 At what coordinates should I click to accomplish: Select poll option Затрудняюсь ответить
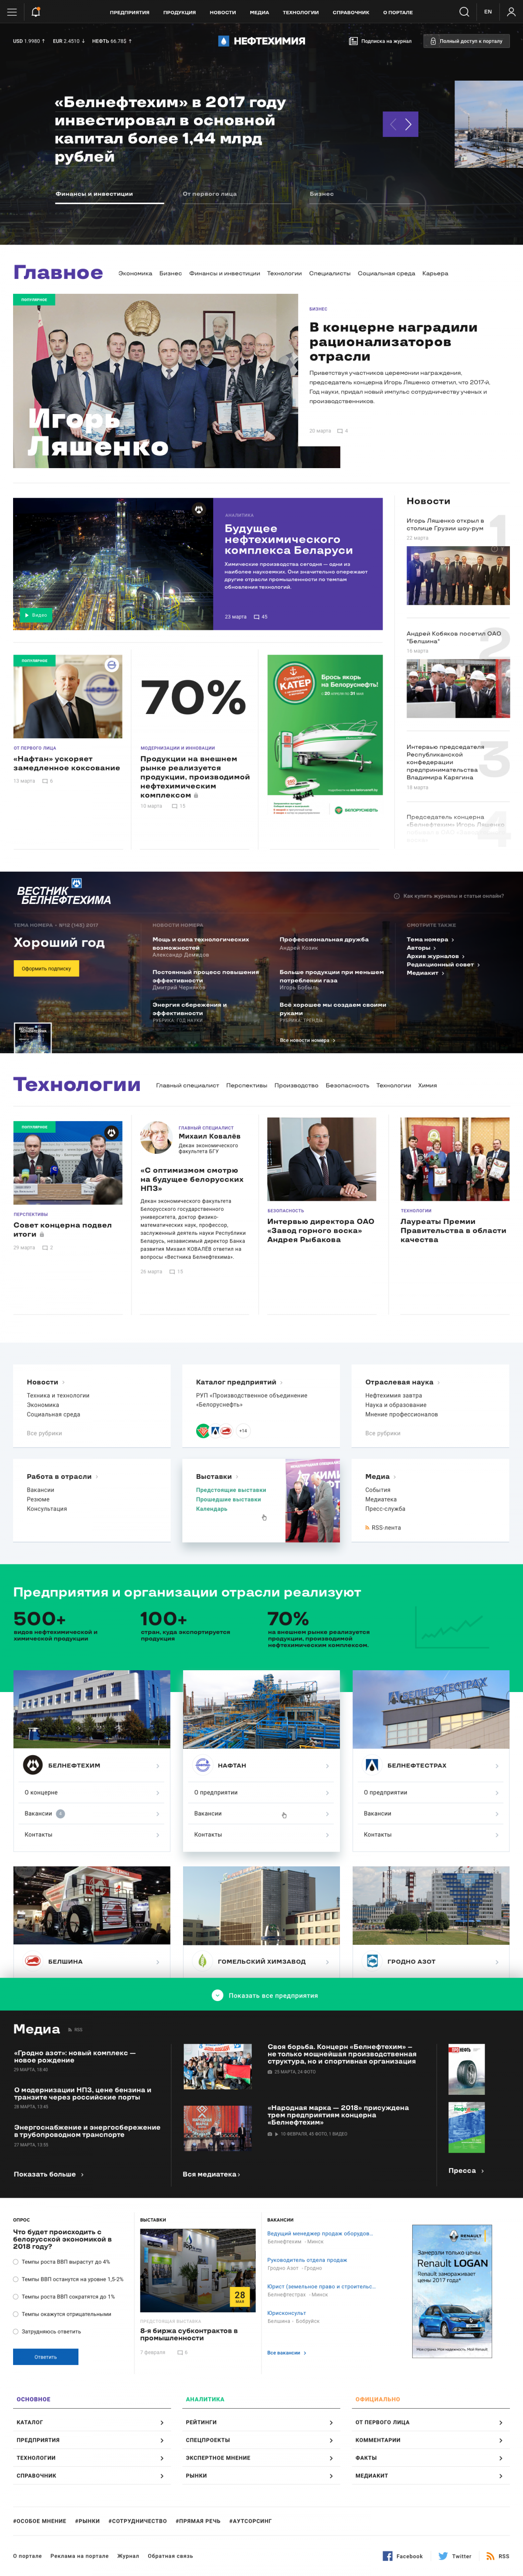click(47, 2331)
